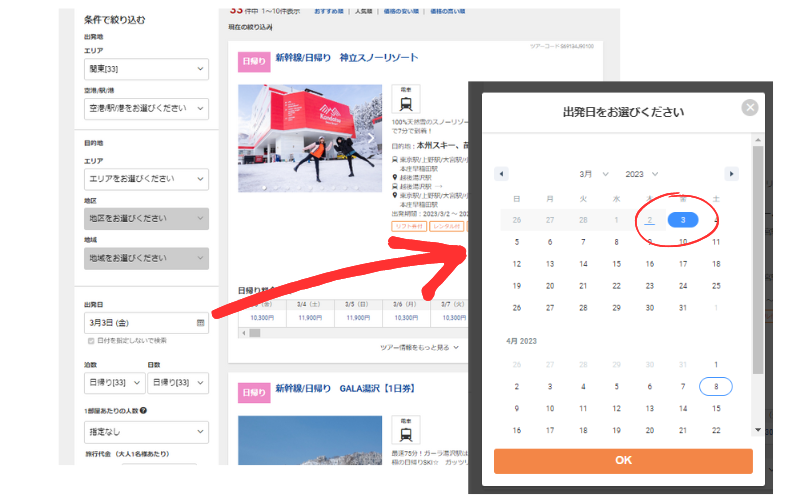Select highlighted March 3 in calendar
Image resolution: width=800 pixels, height=500 pixels.
click(x=683, y=220)
